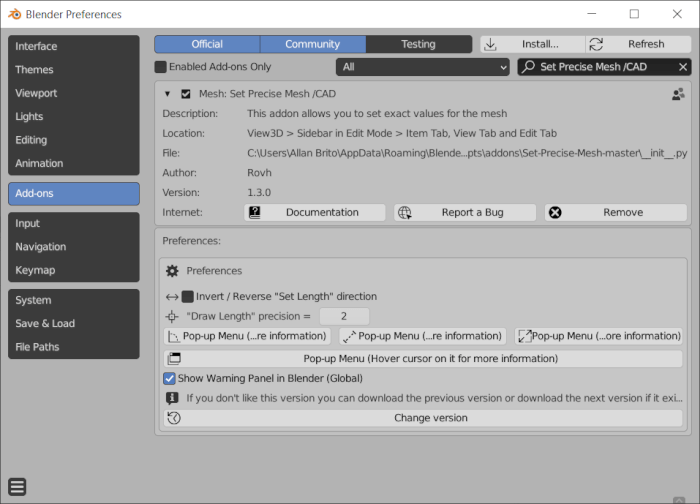700x504 pixels.
Task: Toggle the Official support level filter
Action: click(207, 44)
